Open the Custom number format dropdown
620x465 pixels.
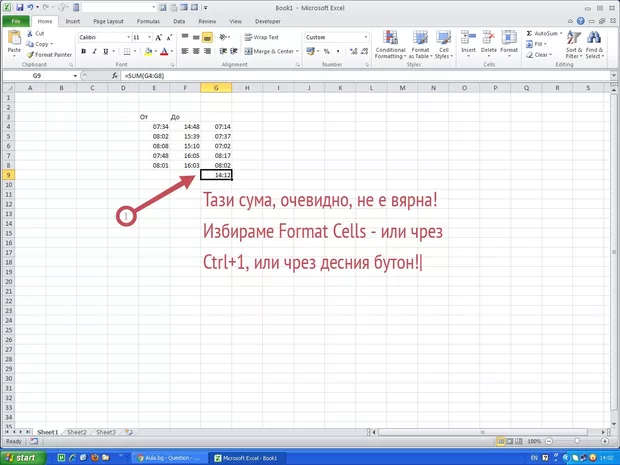pyautogui.click(x=366, y=37)
